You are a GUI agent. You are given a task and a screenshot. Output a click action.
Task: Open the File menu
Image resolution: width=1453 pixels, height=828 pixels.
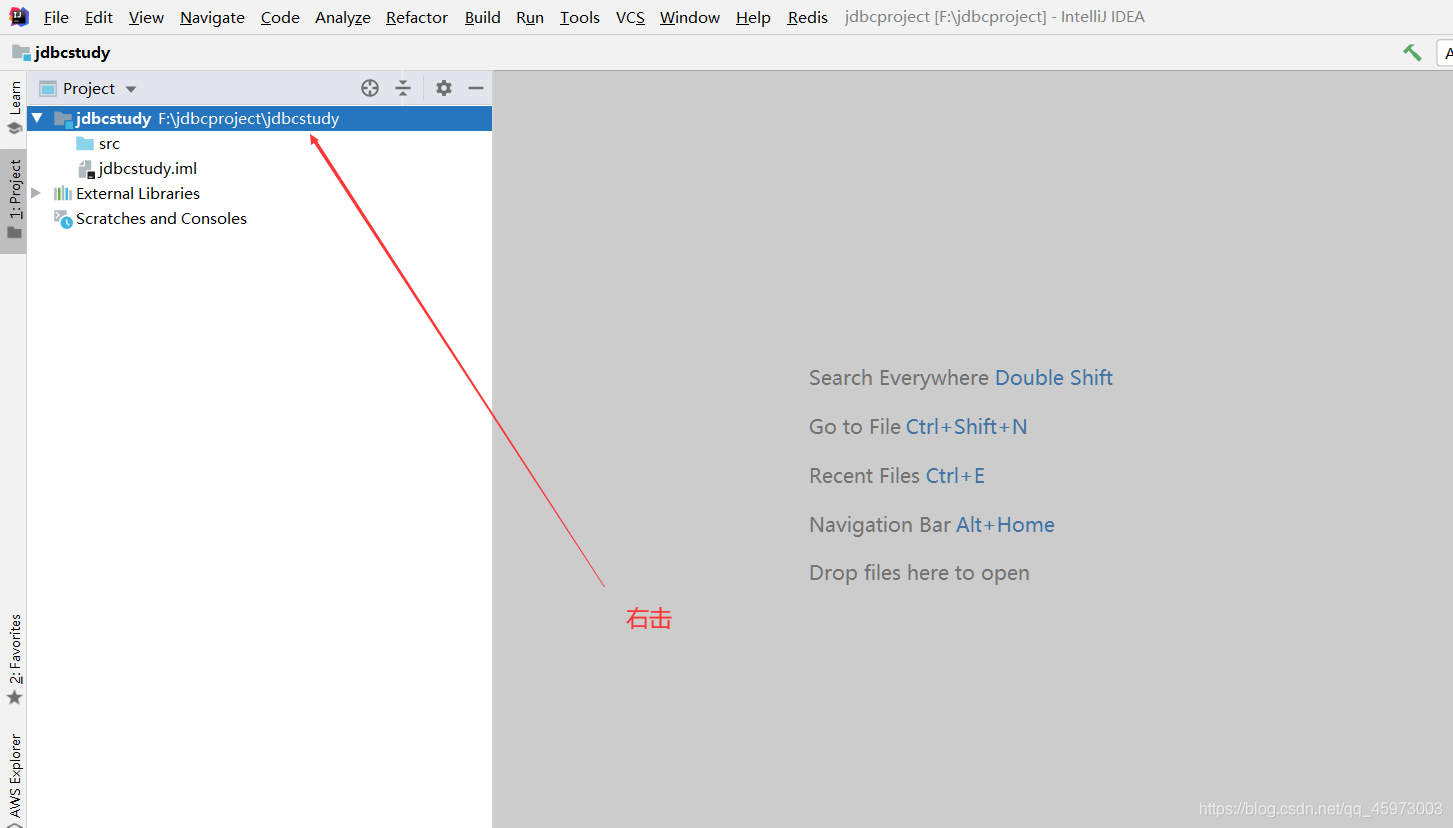[x=56, y=17]
